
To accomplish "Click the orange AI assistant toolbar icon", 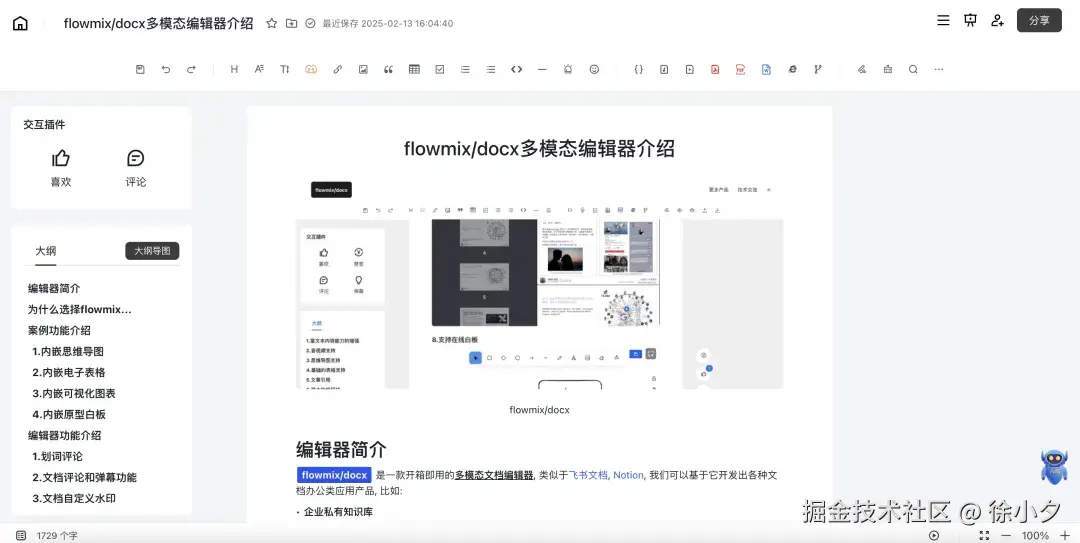I will point(311,70).
